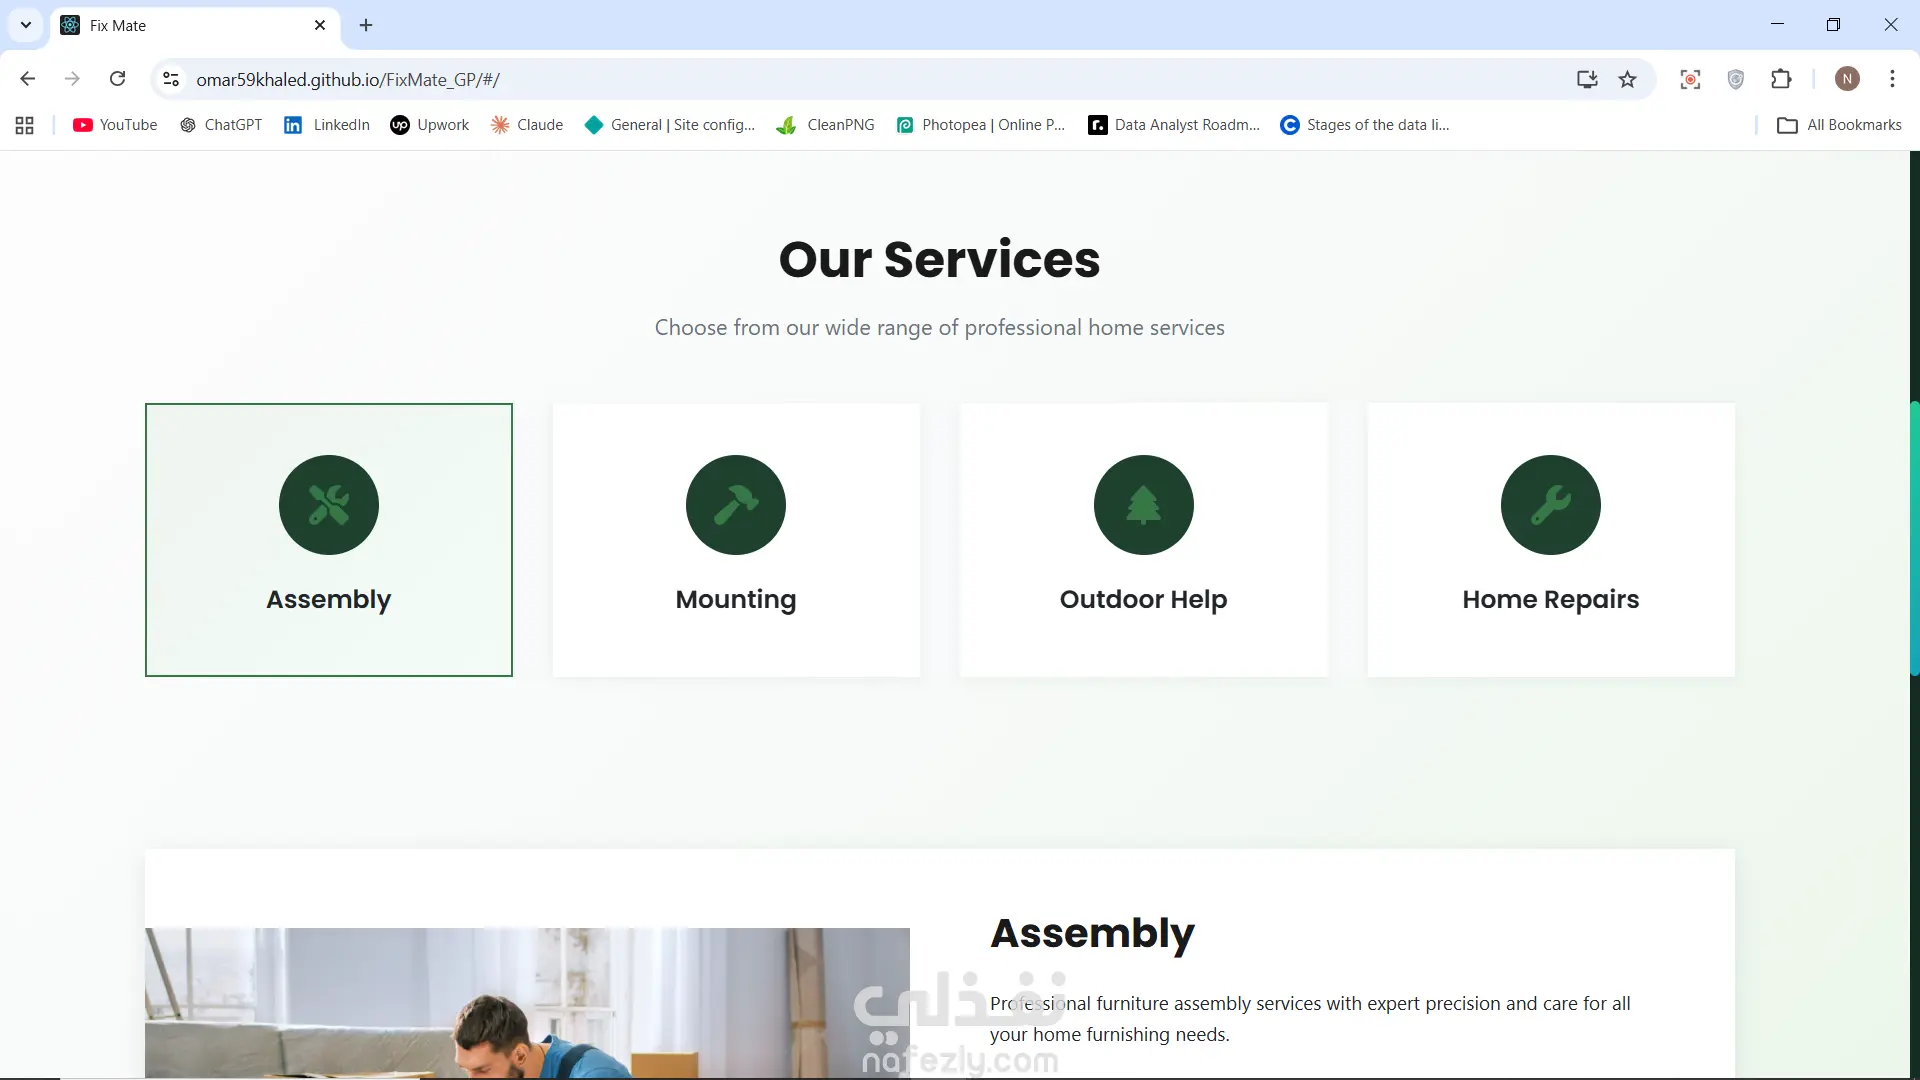
Task: Open the CleanPNG bookmark
Action: pos(826,125)
